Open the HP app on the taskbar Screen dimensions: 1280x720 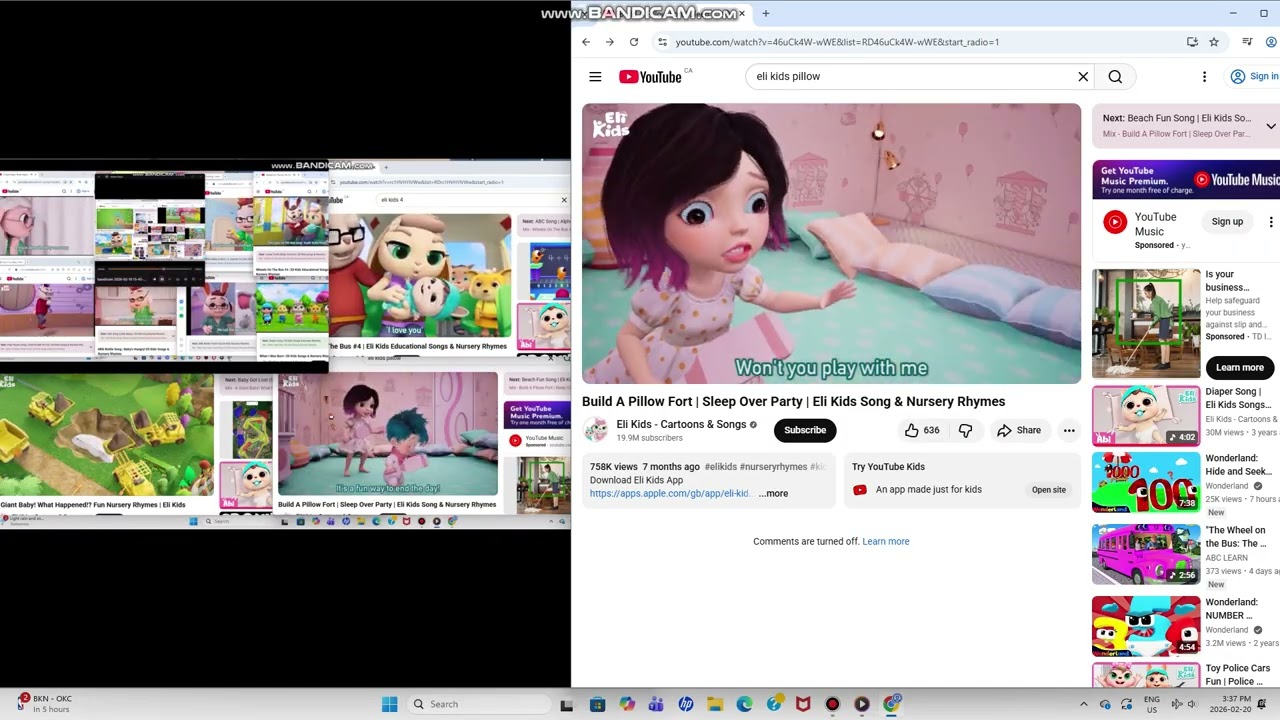tap(686, 704)
